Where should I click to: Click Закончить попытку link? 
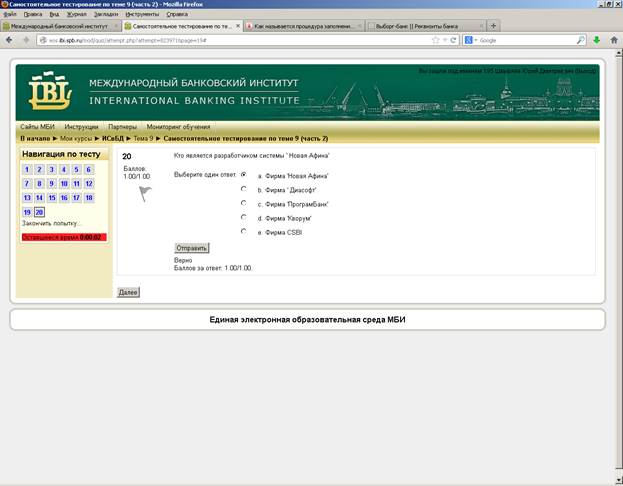[51, 223]
